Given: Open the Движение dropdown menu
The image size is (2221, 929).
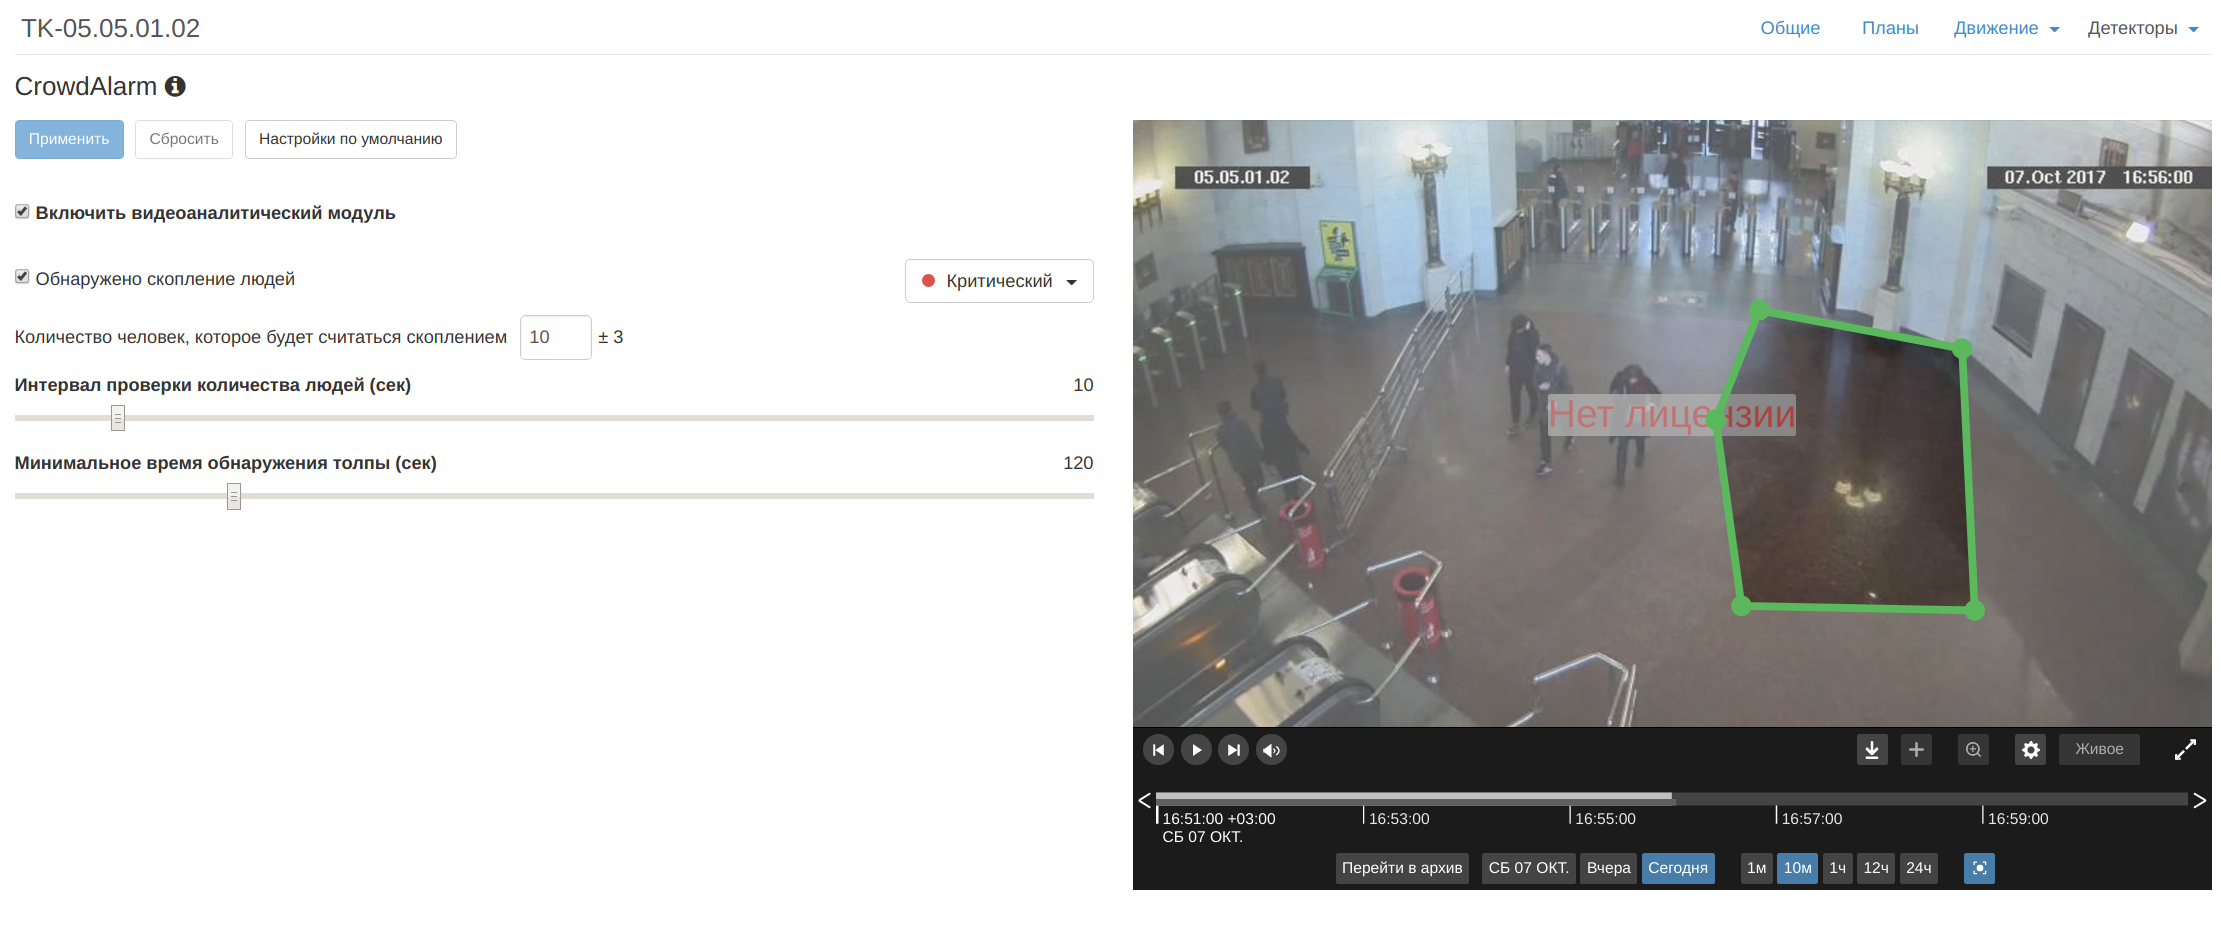Looking at the screenshot, I should pyautogui.click(x=2006, y=28).
